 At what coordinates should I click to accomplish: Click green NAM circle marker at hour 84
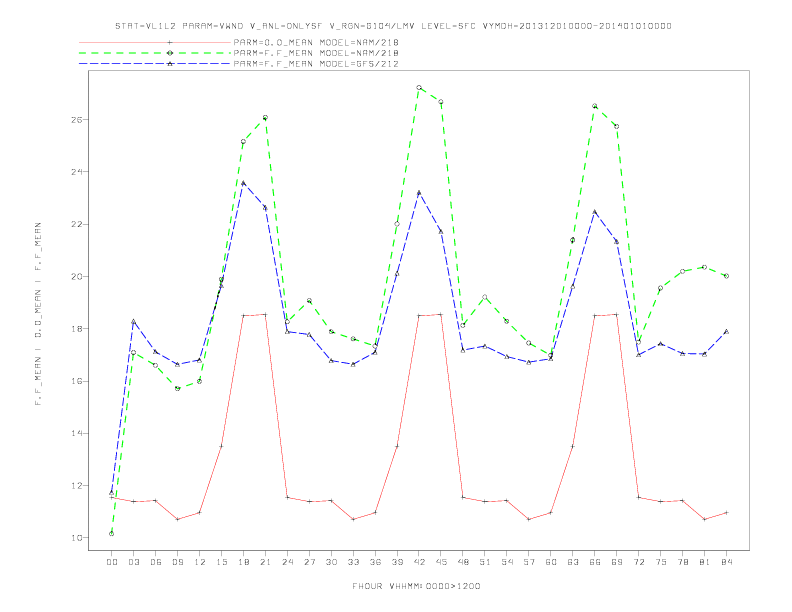tap(726, 276)
